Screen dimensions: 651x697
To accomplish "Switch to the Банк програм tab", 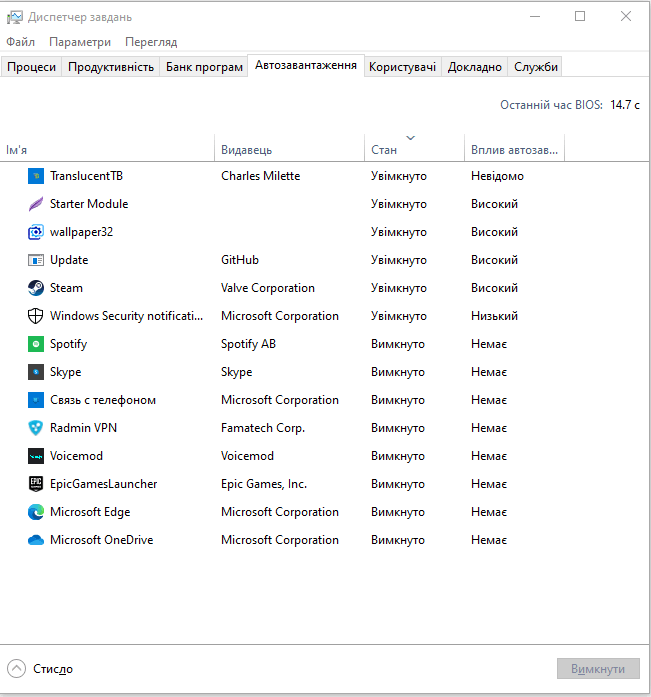I will click(x=204, y=67).
